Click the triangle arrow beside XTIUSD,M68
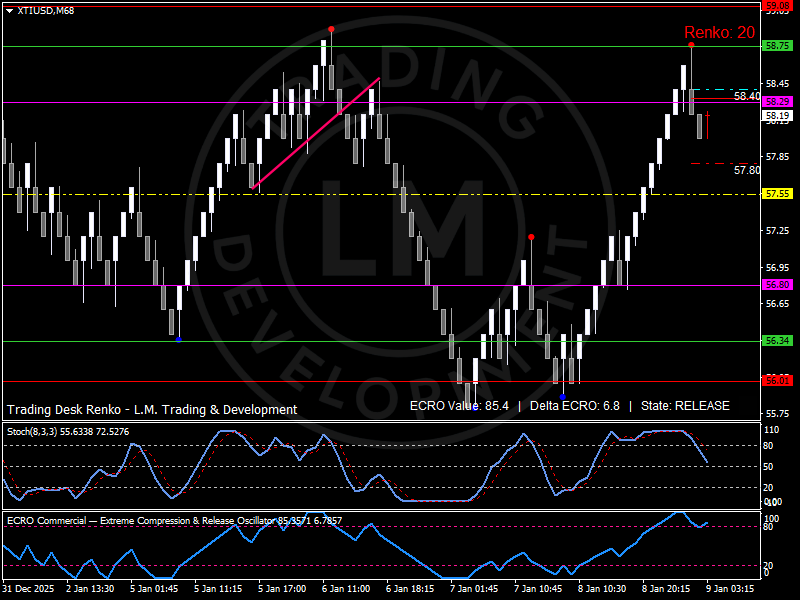The height and width of the screenshot is (600, 800). point(9,9)
